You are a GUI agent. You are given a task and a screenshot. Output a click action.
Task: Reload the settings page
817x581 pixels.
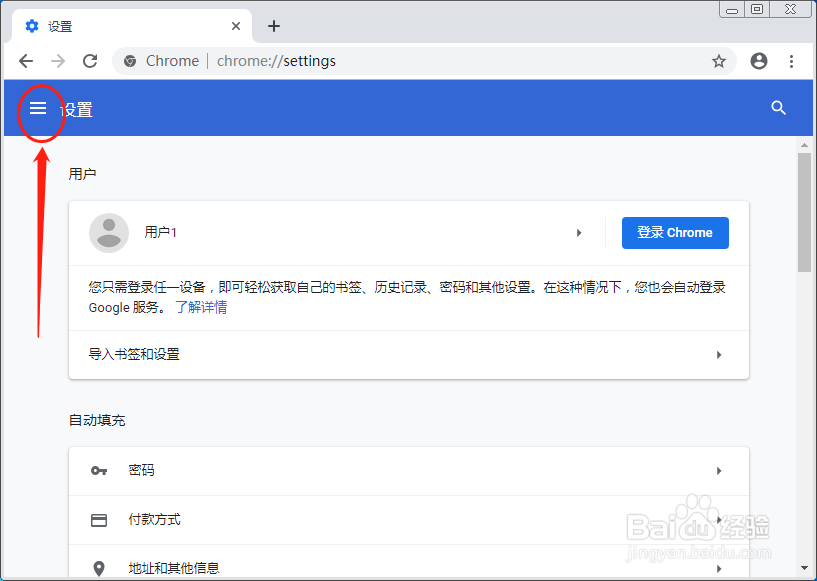point(90,60)
